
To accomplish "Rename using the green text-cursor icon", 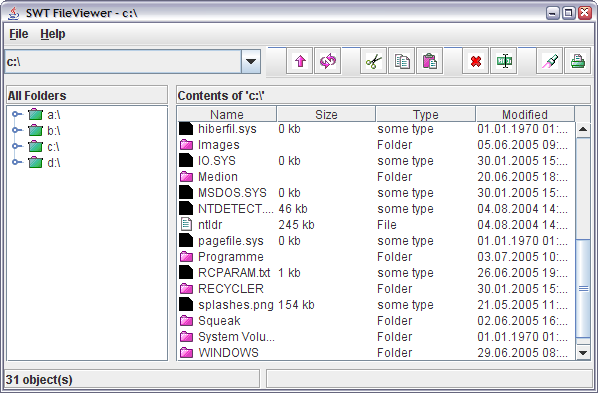I will [504, 61].
